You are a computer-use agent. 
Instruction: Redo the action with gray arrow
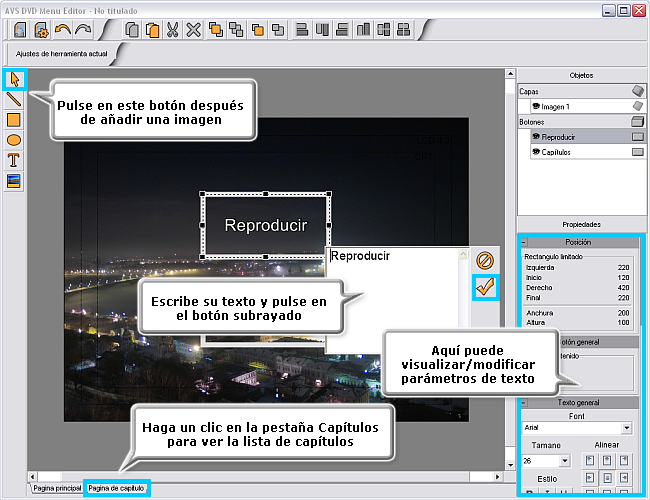(83, 29)
